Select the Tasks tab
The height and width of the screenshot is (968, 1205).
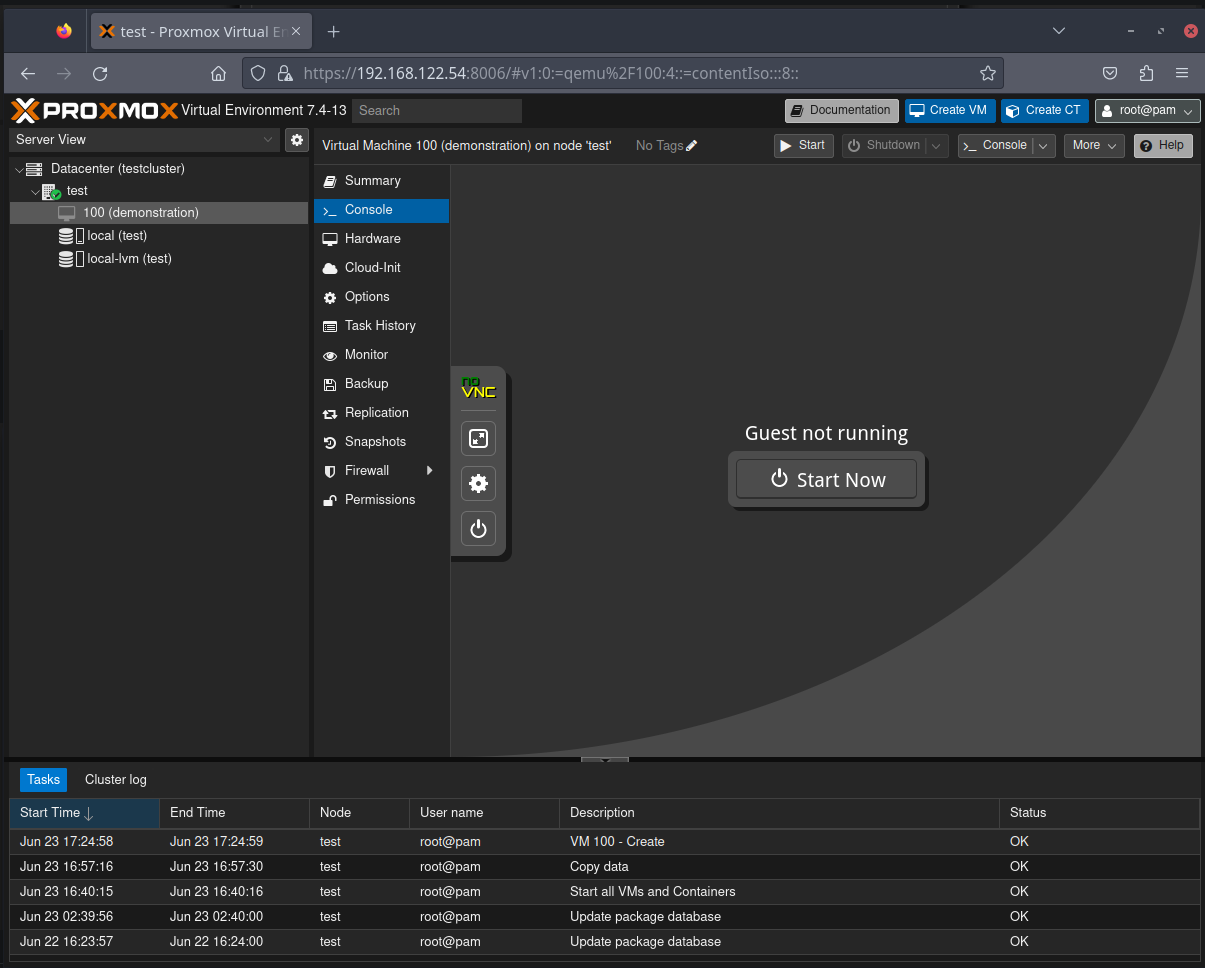43,780
